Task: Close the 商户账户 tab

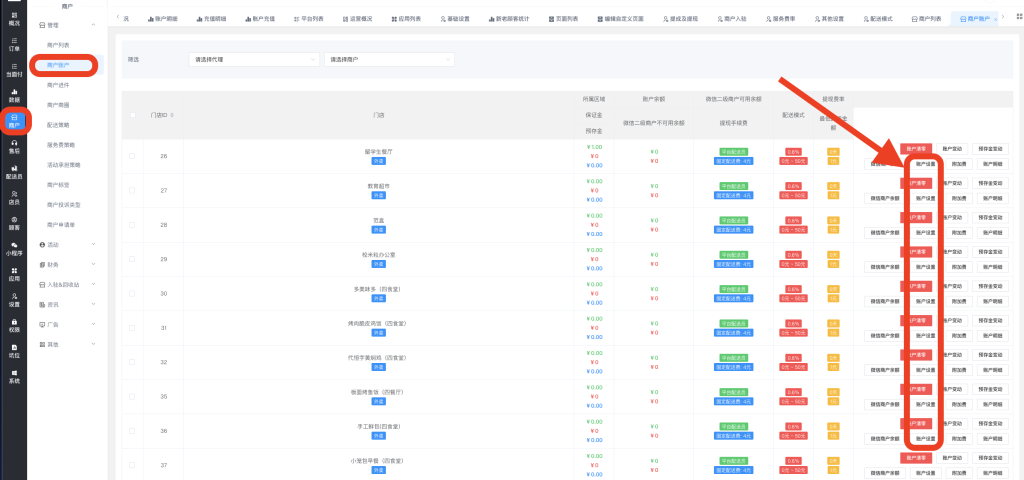Action: (x=995, y=19)
